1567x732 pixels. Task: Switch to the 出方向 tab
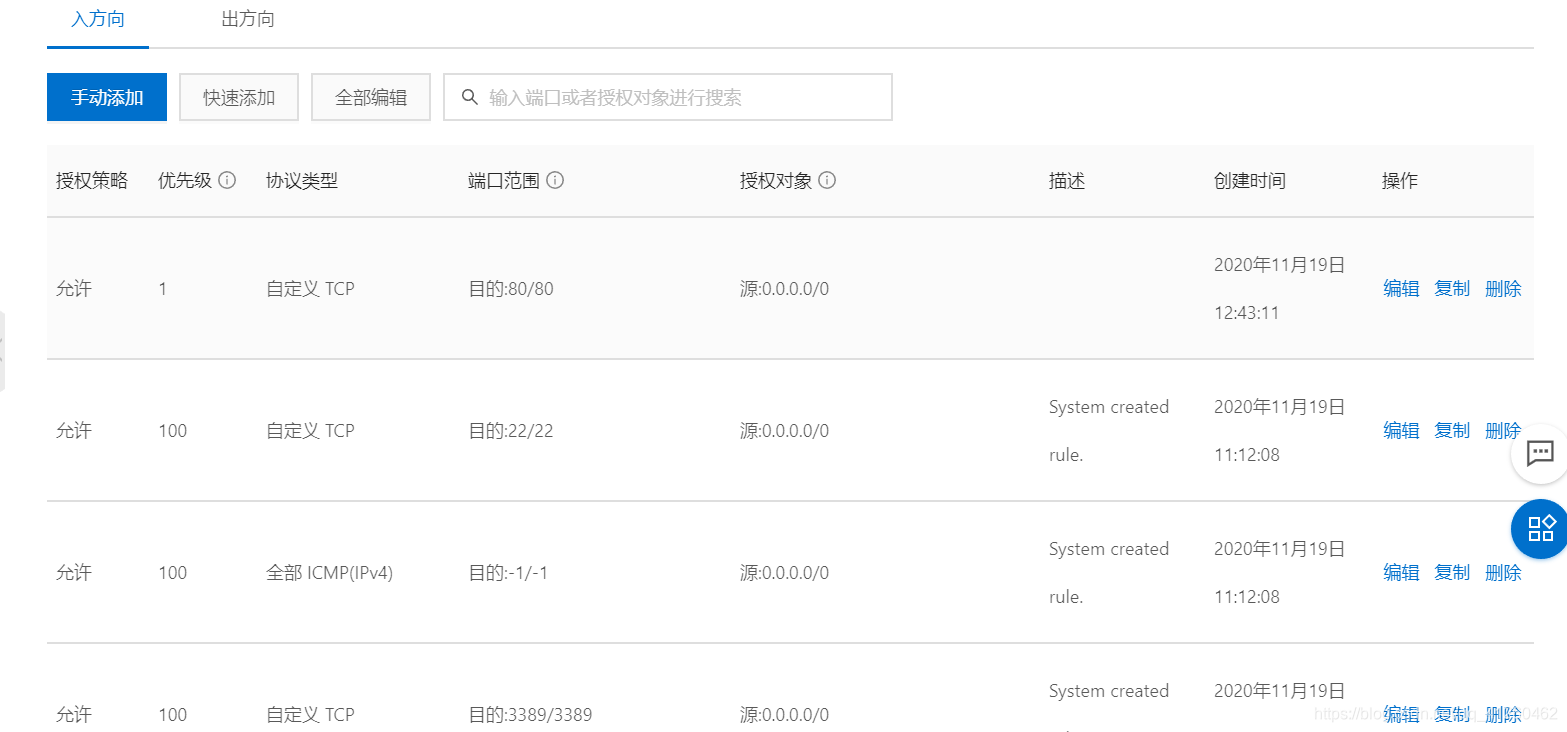point(248,19)
